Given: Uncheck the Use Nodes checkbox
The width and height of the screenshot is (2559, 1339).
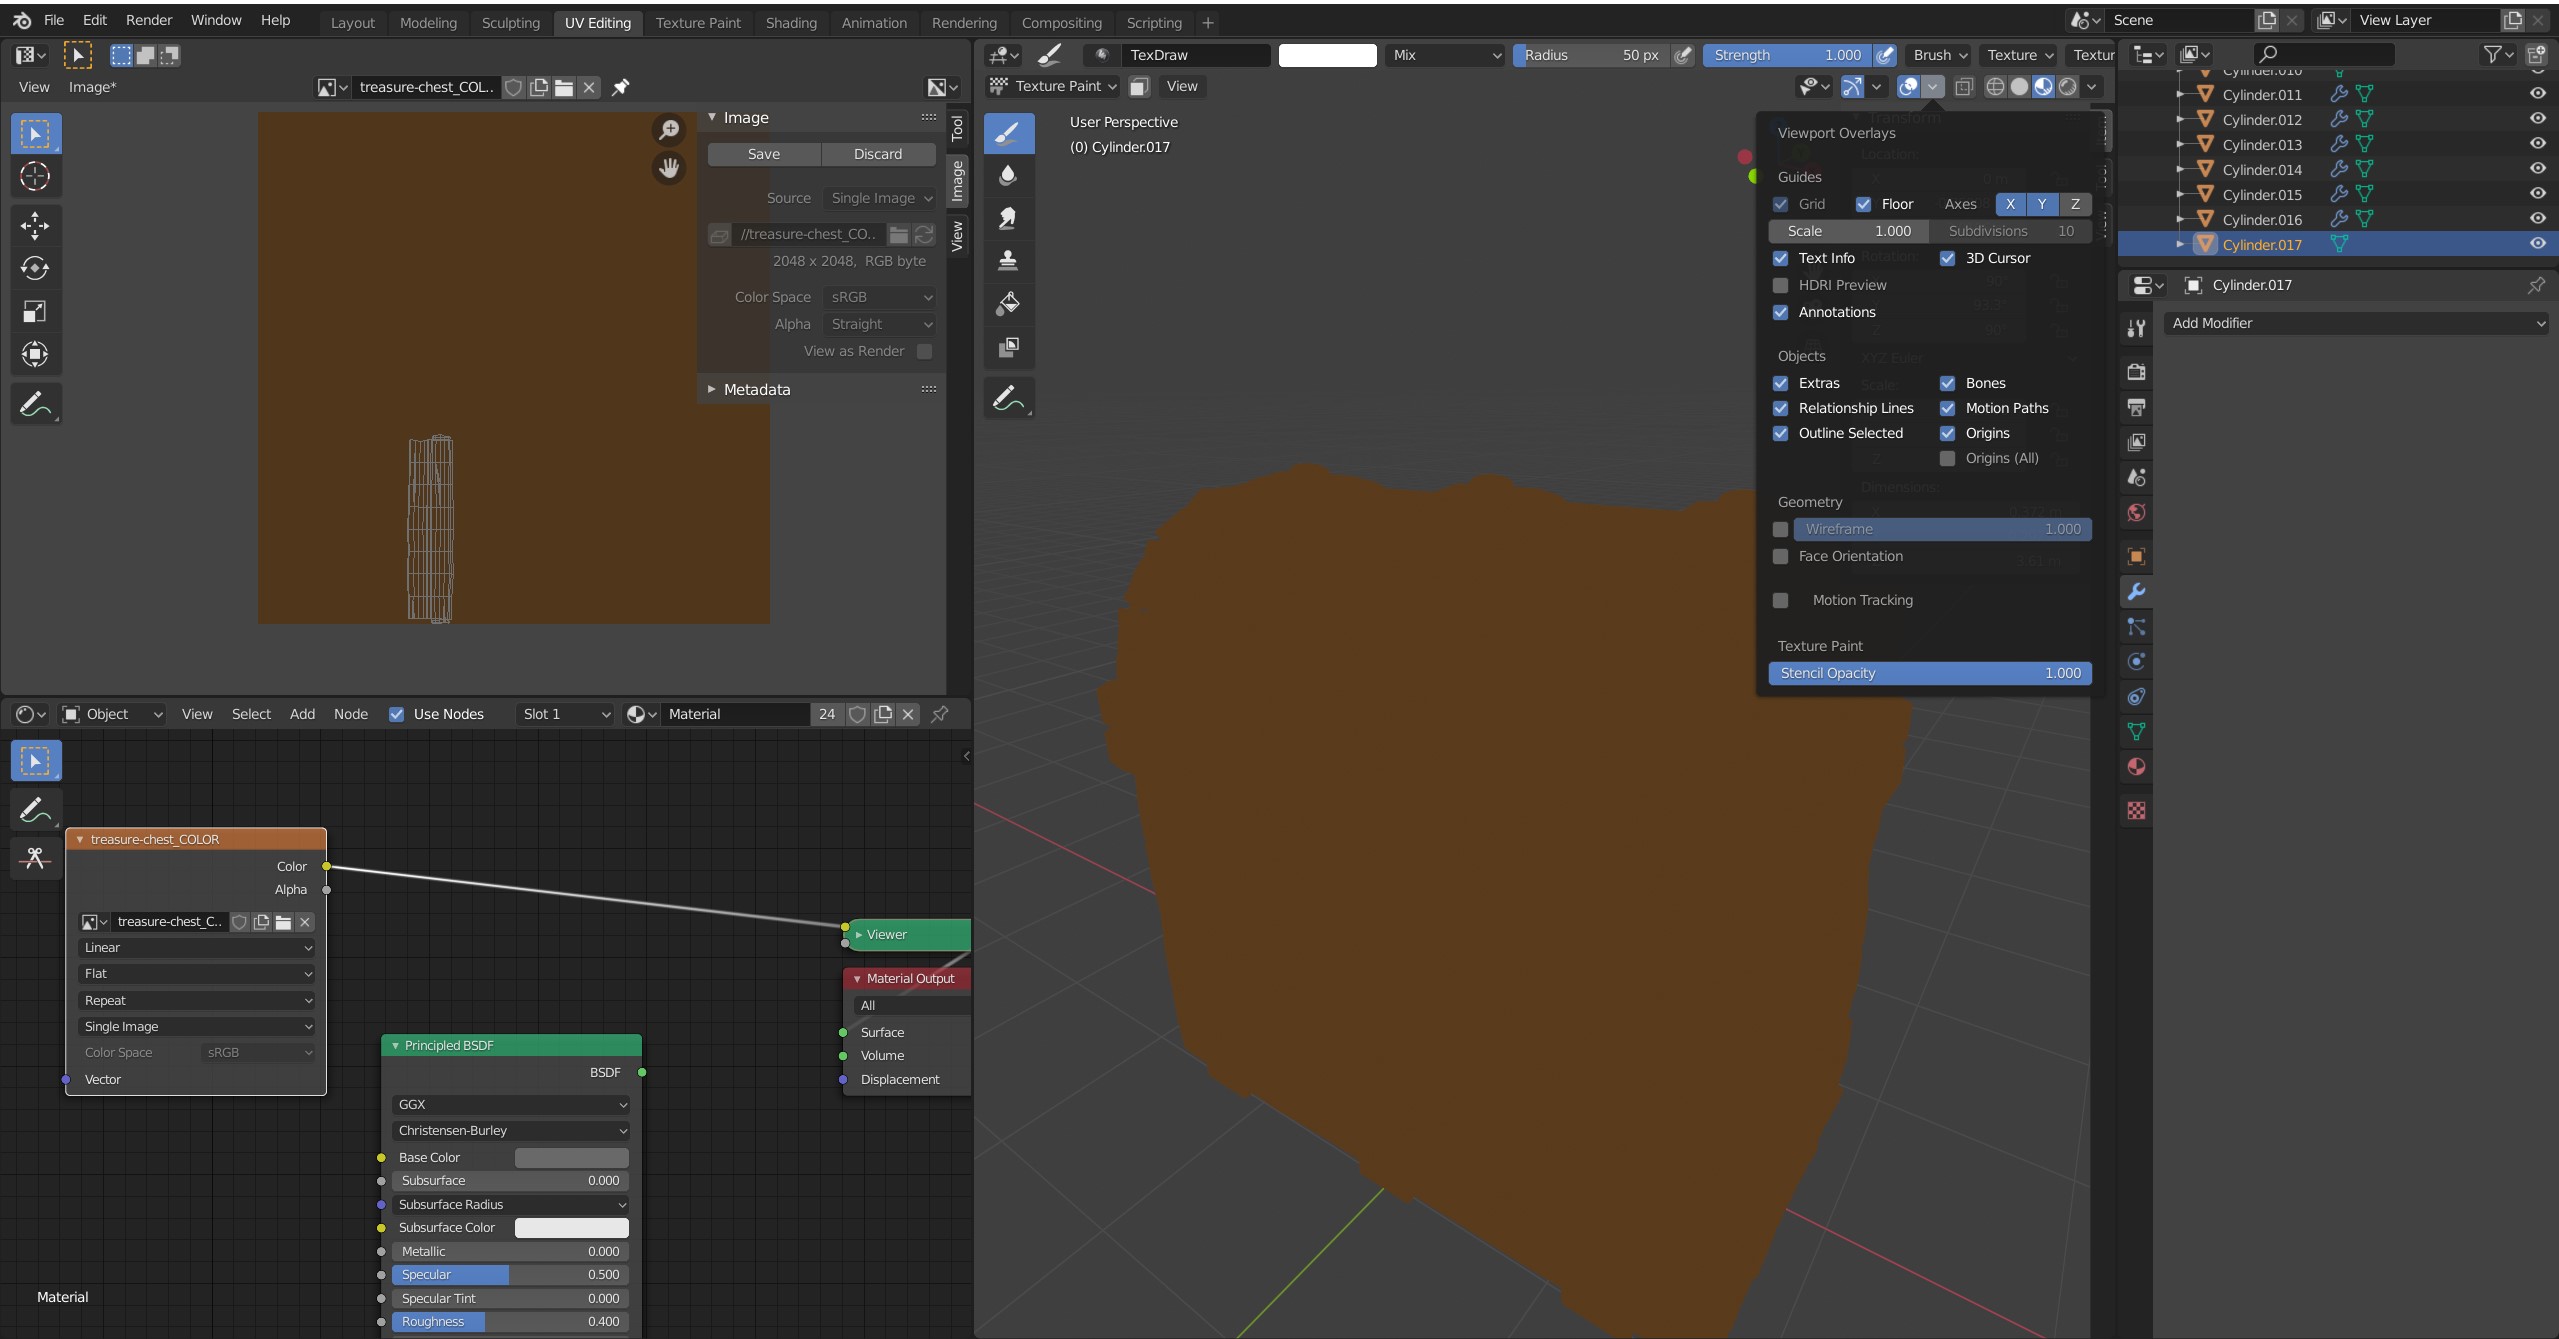Looking at the screenshot, I should tap(397, 714).
